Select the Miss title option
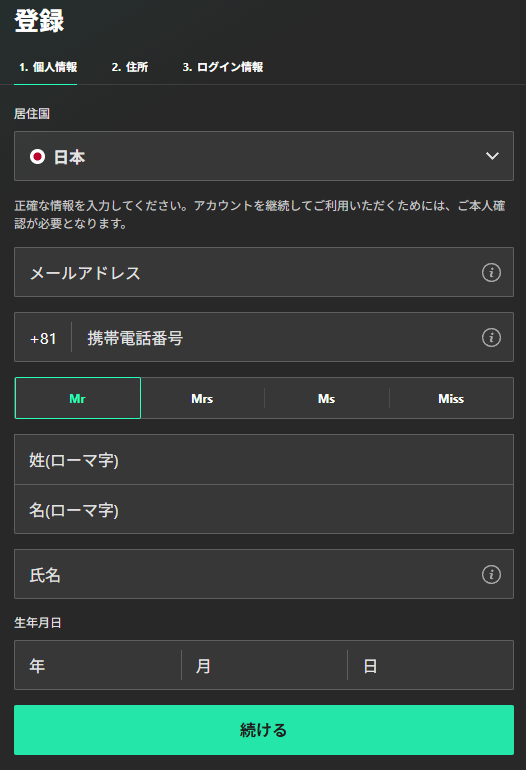The width and height of the screenshot is (526, 770). pyautogui.click(x=451, y=398)
